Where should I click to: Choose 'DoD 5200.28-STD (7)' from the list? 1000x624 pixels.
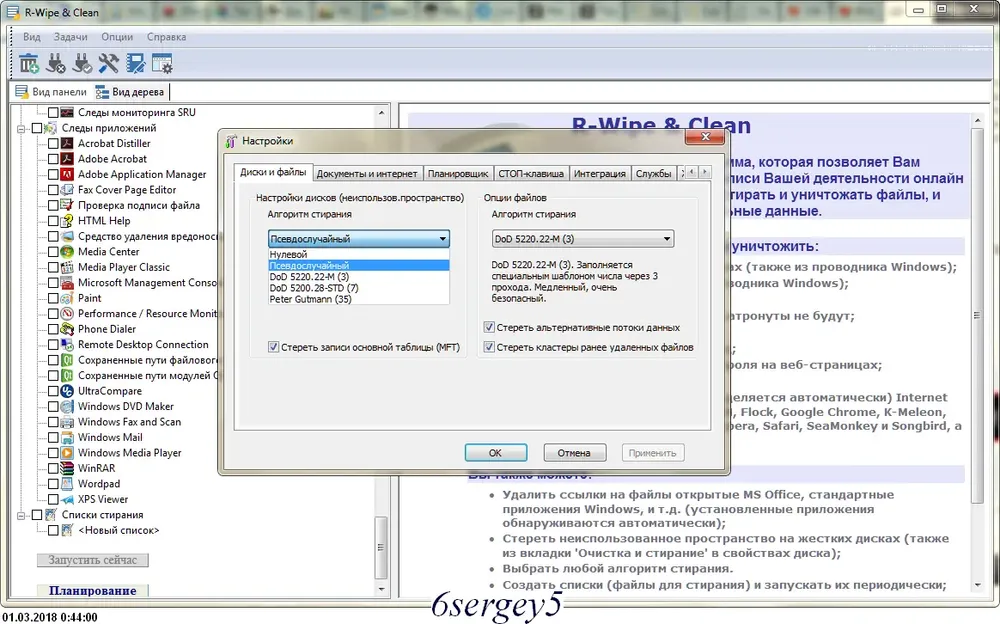click(359, 288)
